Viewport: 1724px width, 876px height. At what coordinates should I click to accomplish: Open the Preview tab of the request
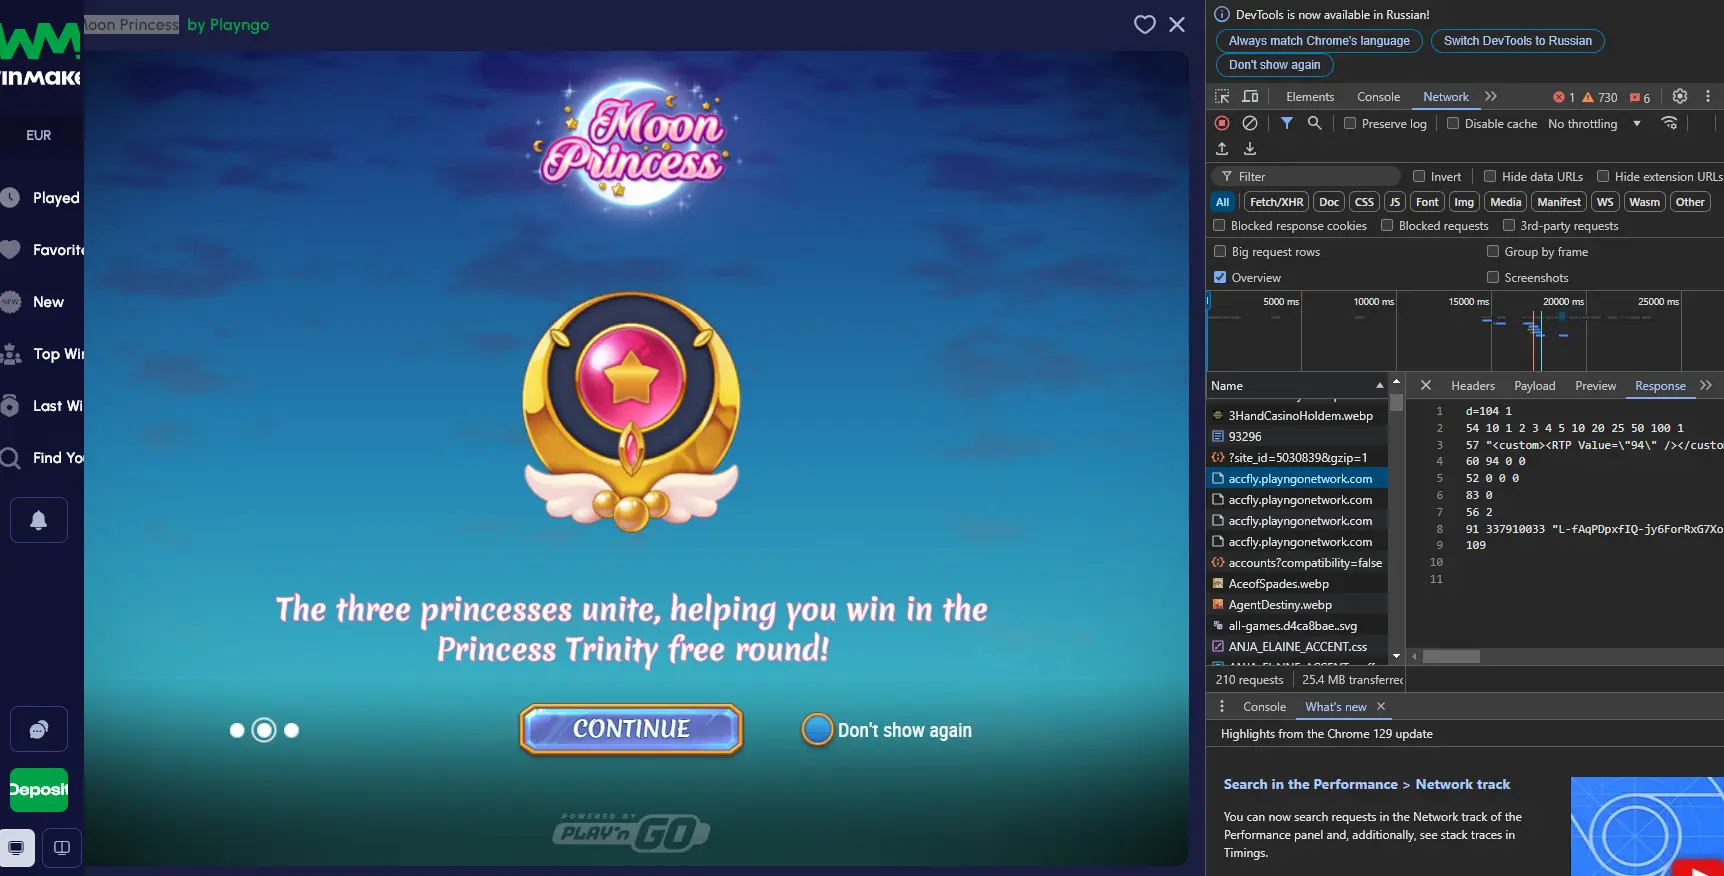pyautogui.click(x=1595, y=386)
